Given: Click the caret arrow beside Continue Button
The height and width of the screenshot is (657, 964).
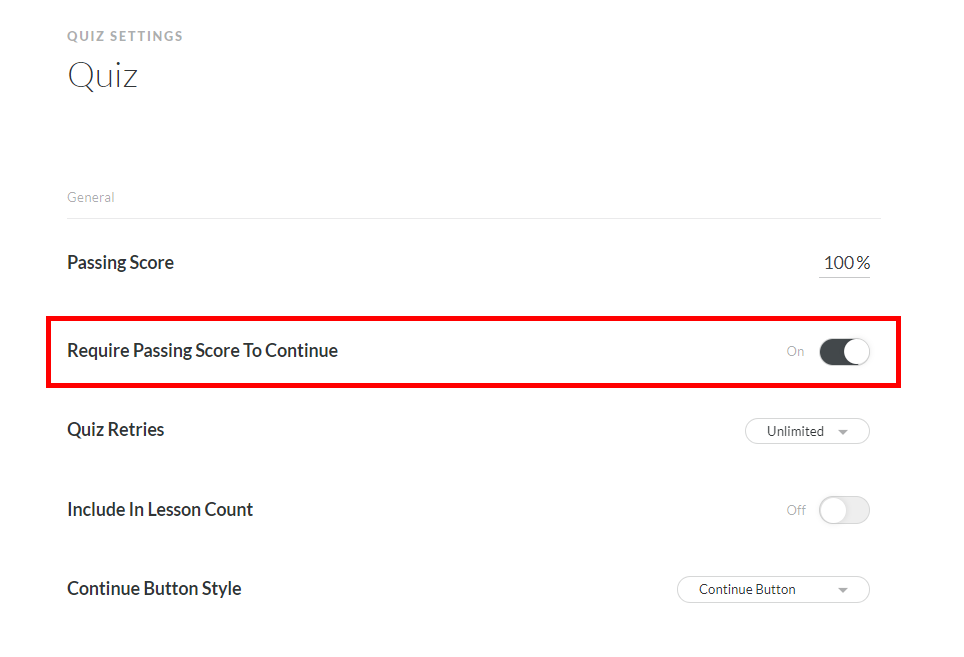Looking at the screenshot, I should point(843,591).
